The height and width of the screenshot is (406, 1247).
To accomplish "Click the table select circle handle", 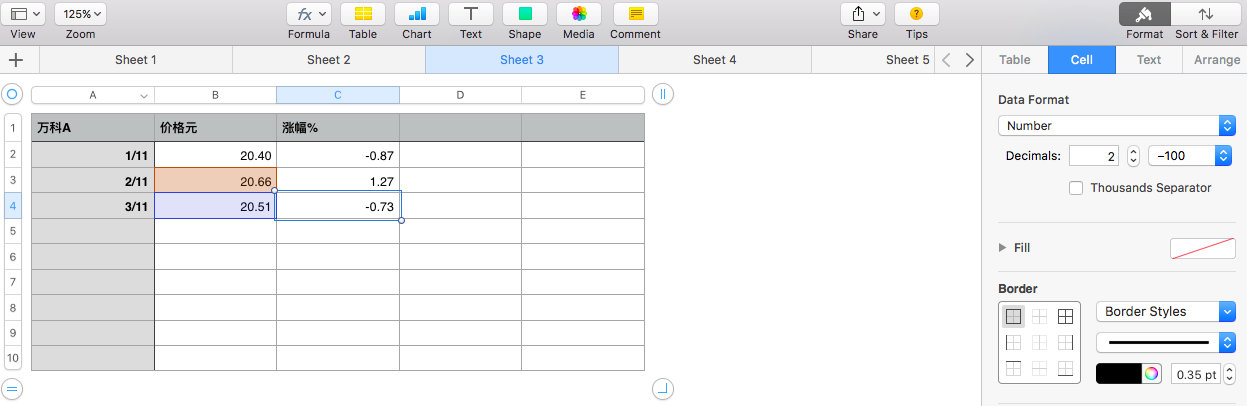I will click(12, 95).
